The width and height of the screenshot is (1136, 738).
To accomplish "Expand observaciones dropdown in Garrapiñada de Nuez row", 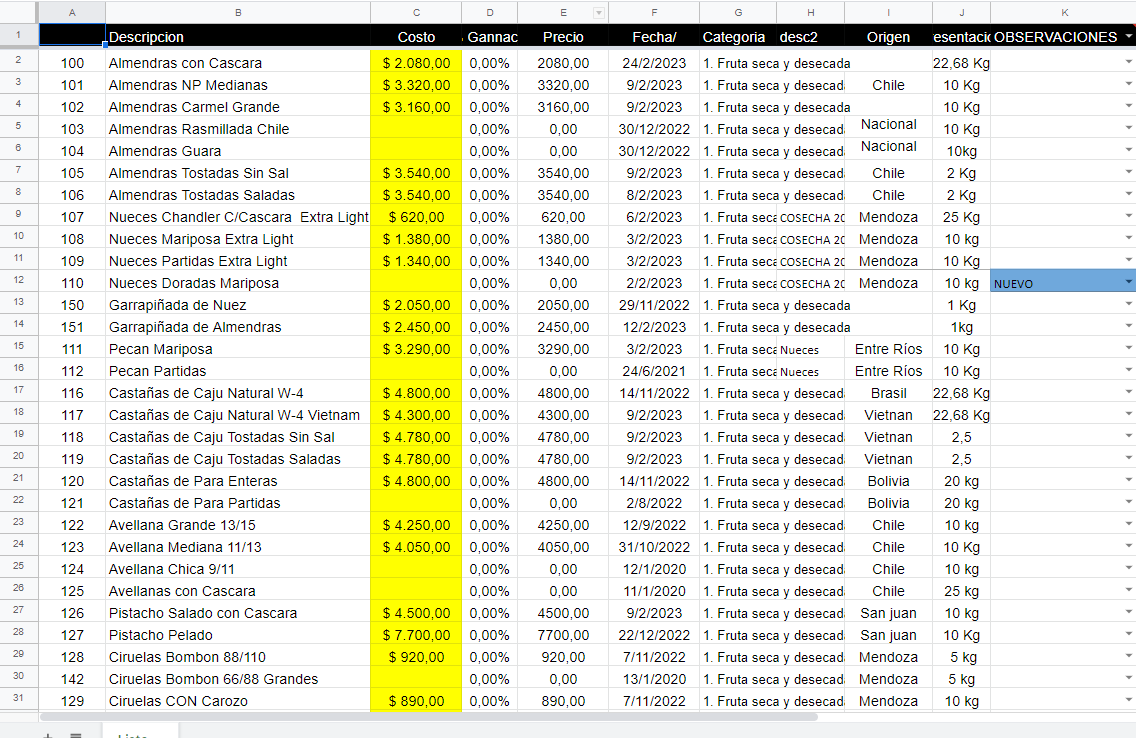I will pyautogui.click(x=1128, y=304).
